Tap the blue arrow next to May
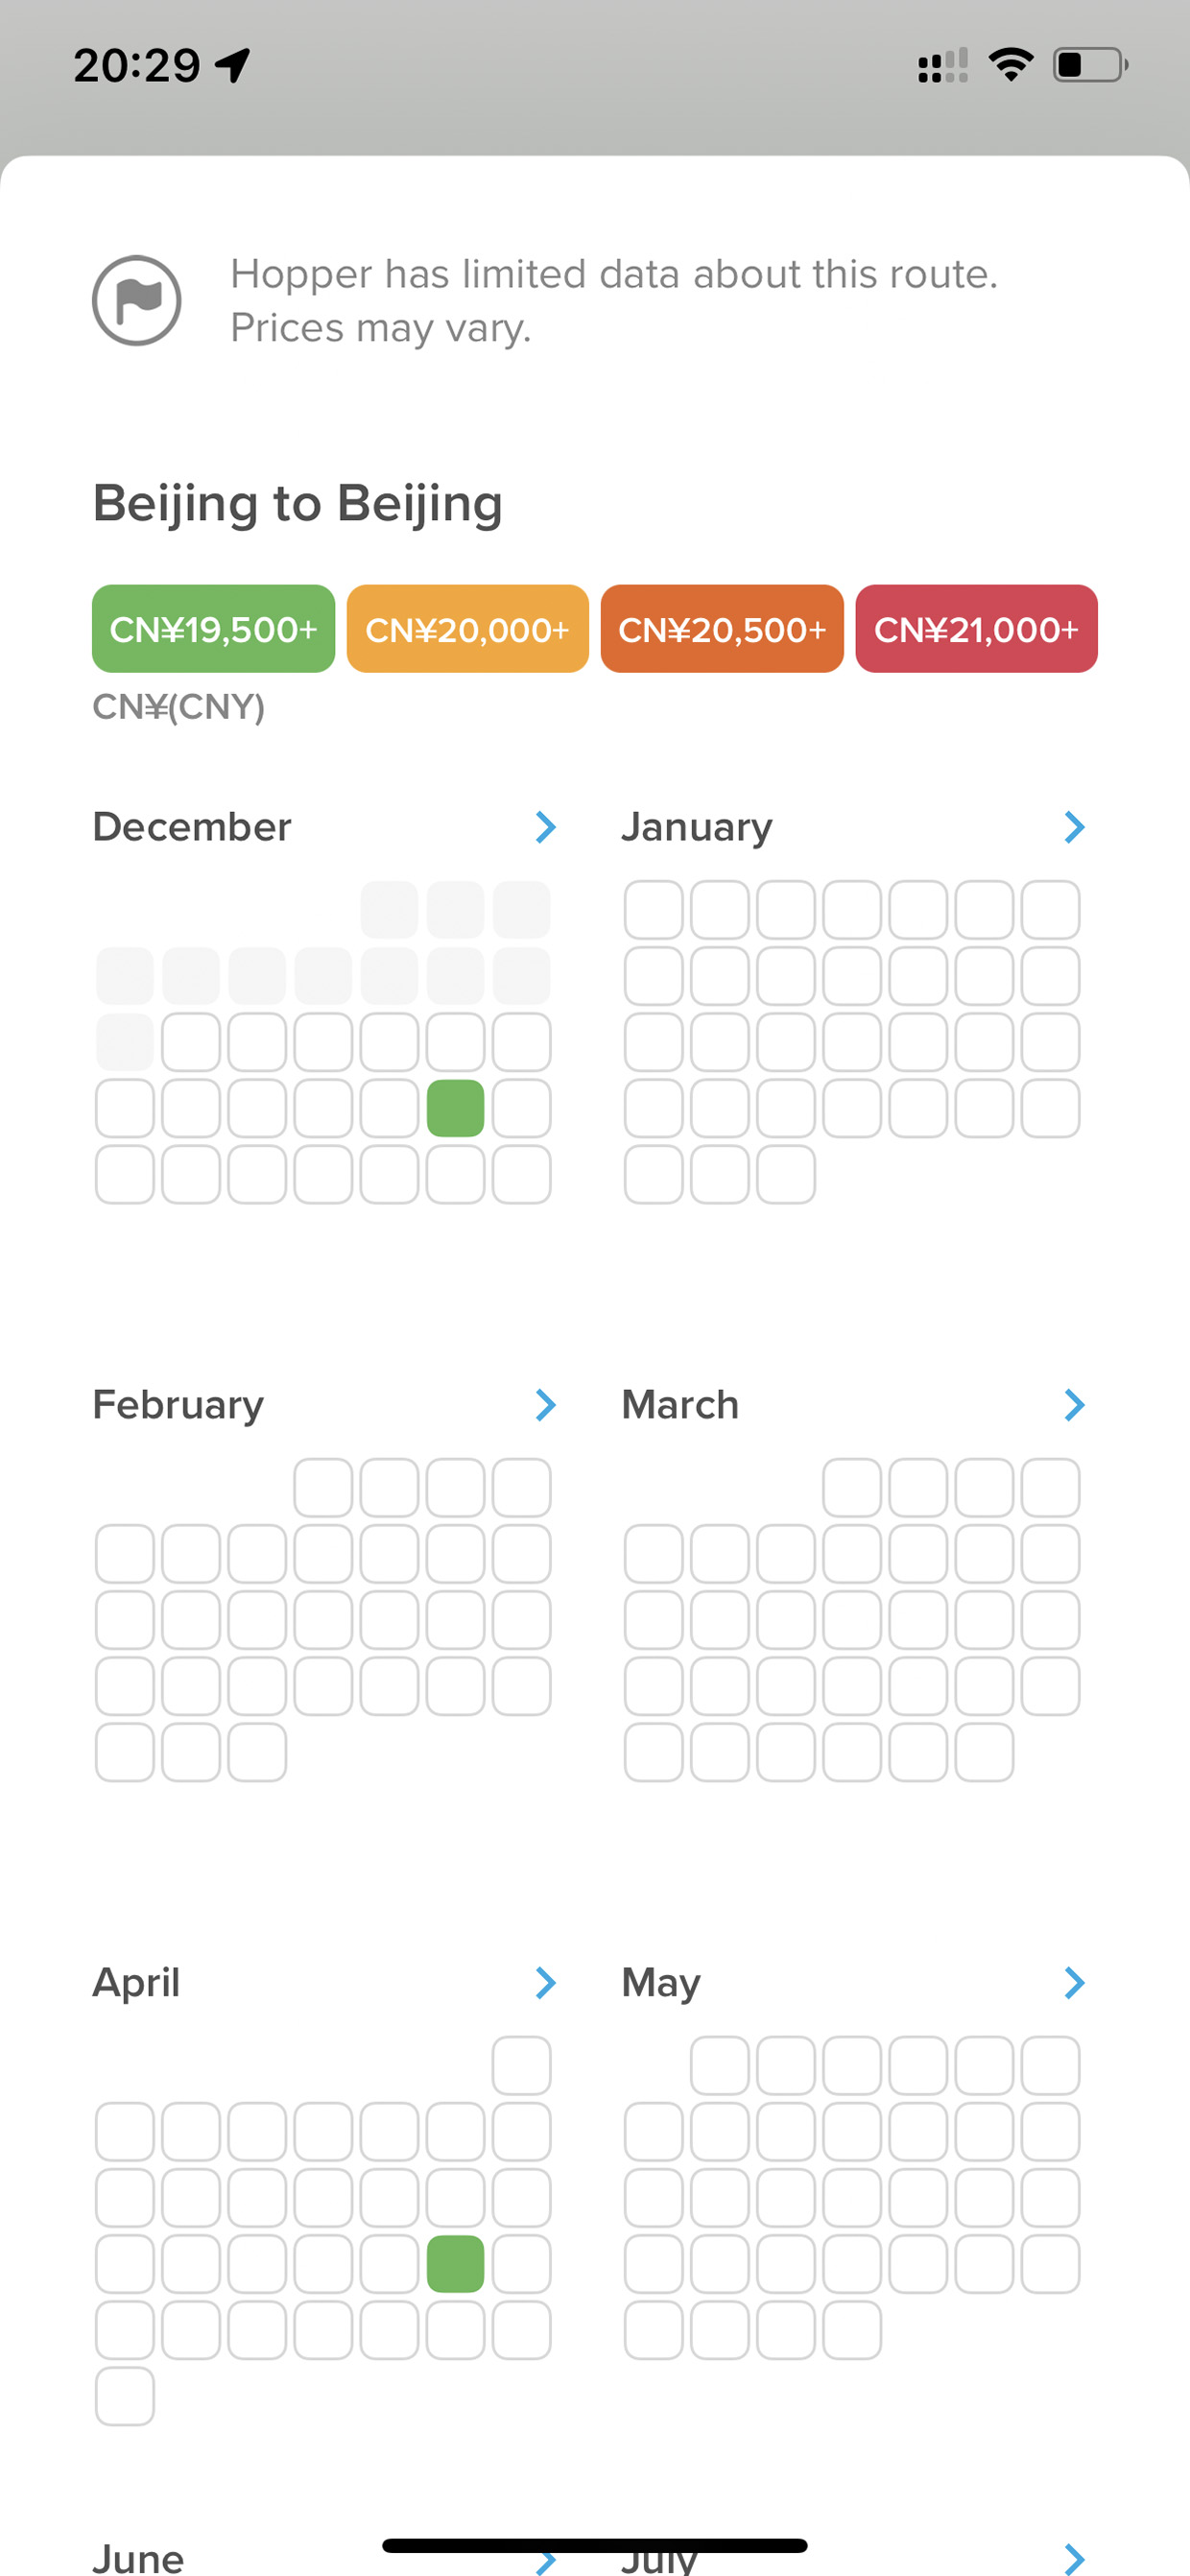Screen dimensions: 1190x2576 click(1074, 1982)
